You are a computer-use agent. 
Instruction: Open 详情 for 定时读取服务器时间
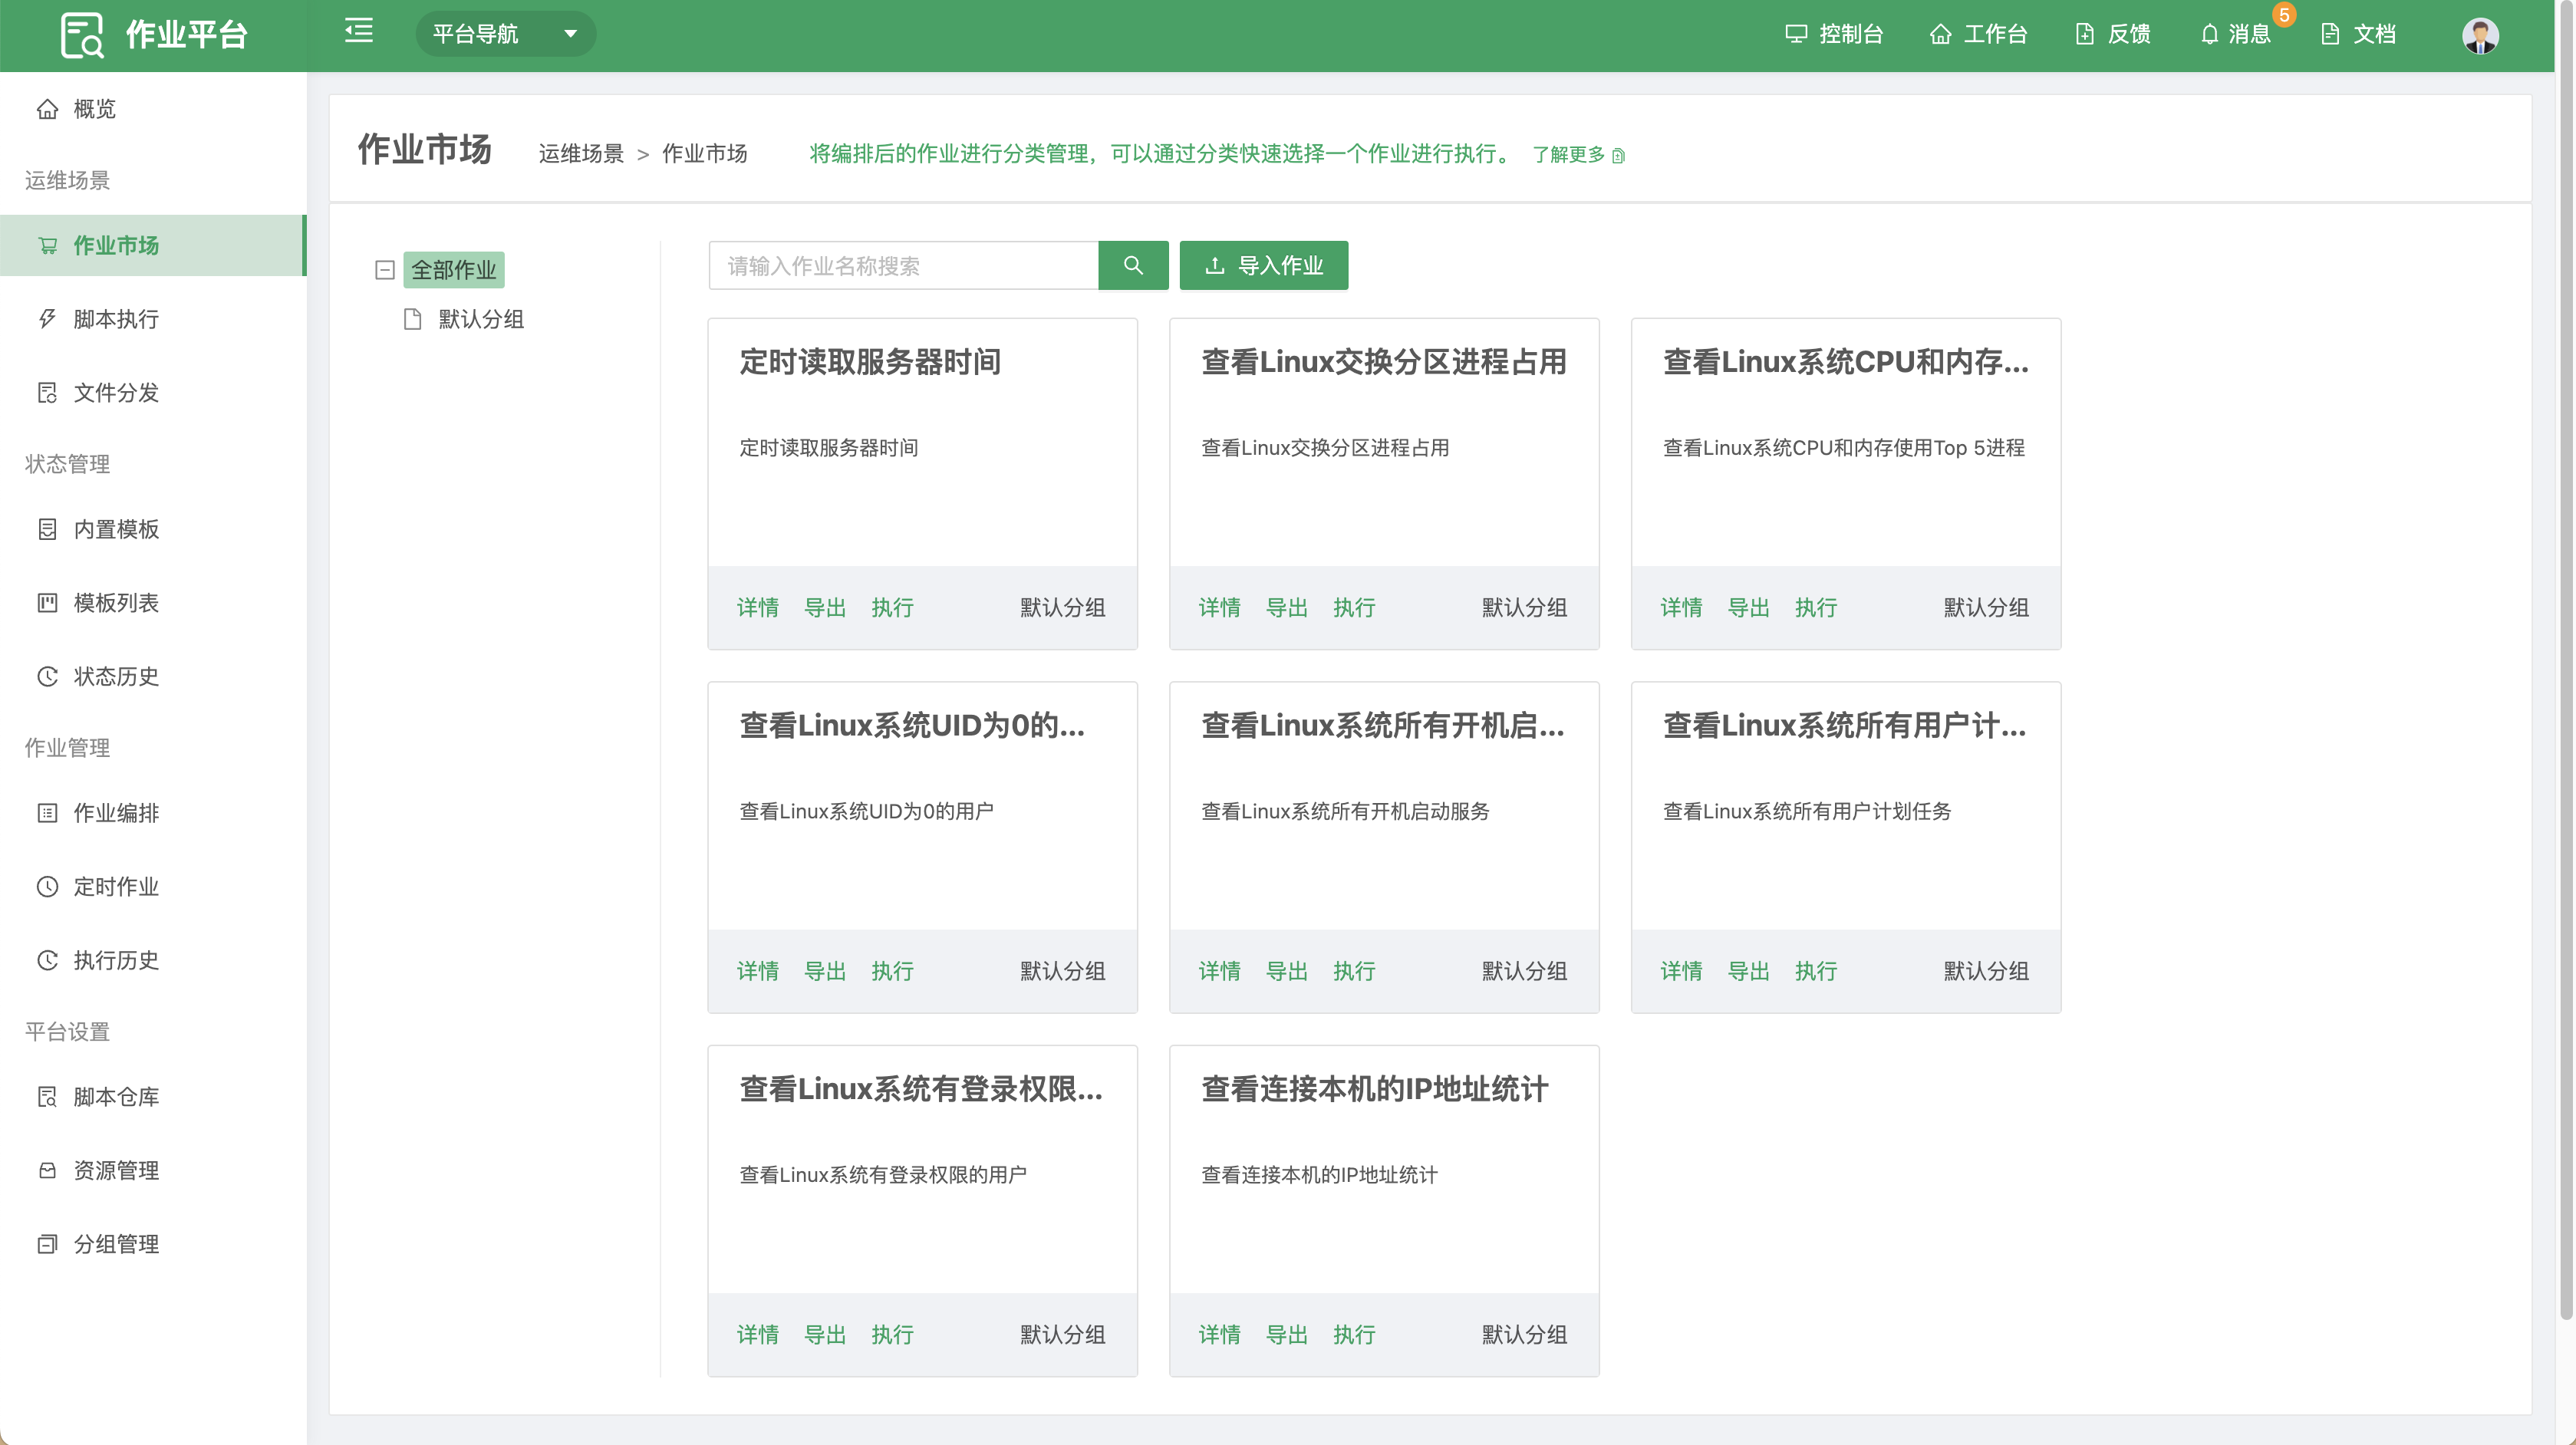pos(758,608)
